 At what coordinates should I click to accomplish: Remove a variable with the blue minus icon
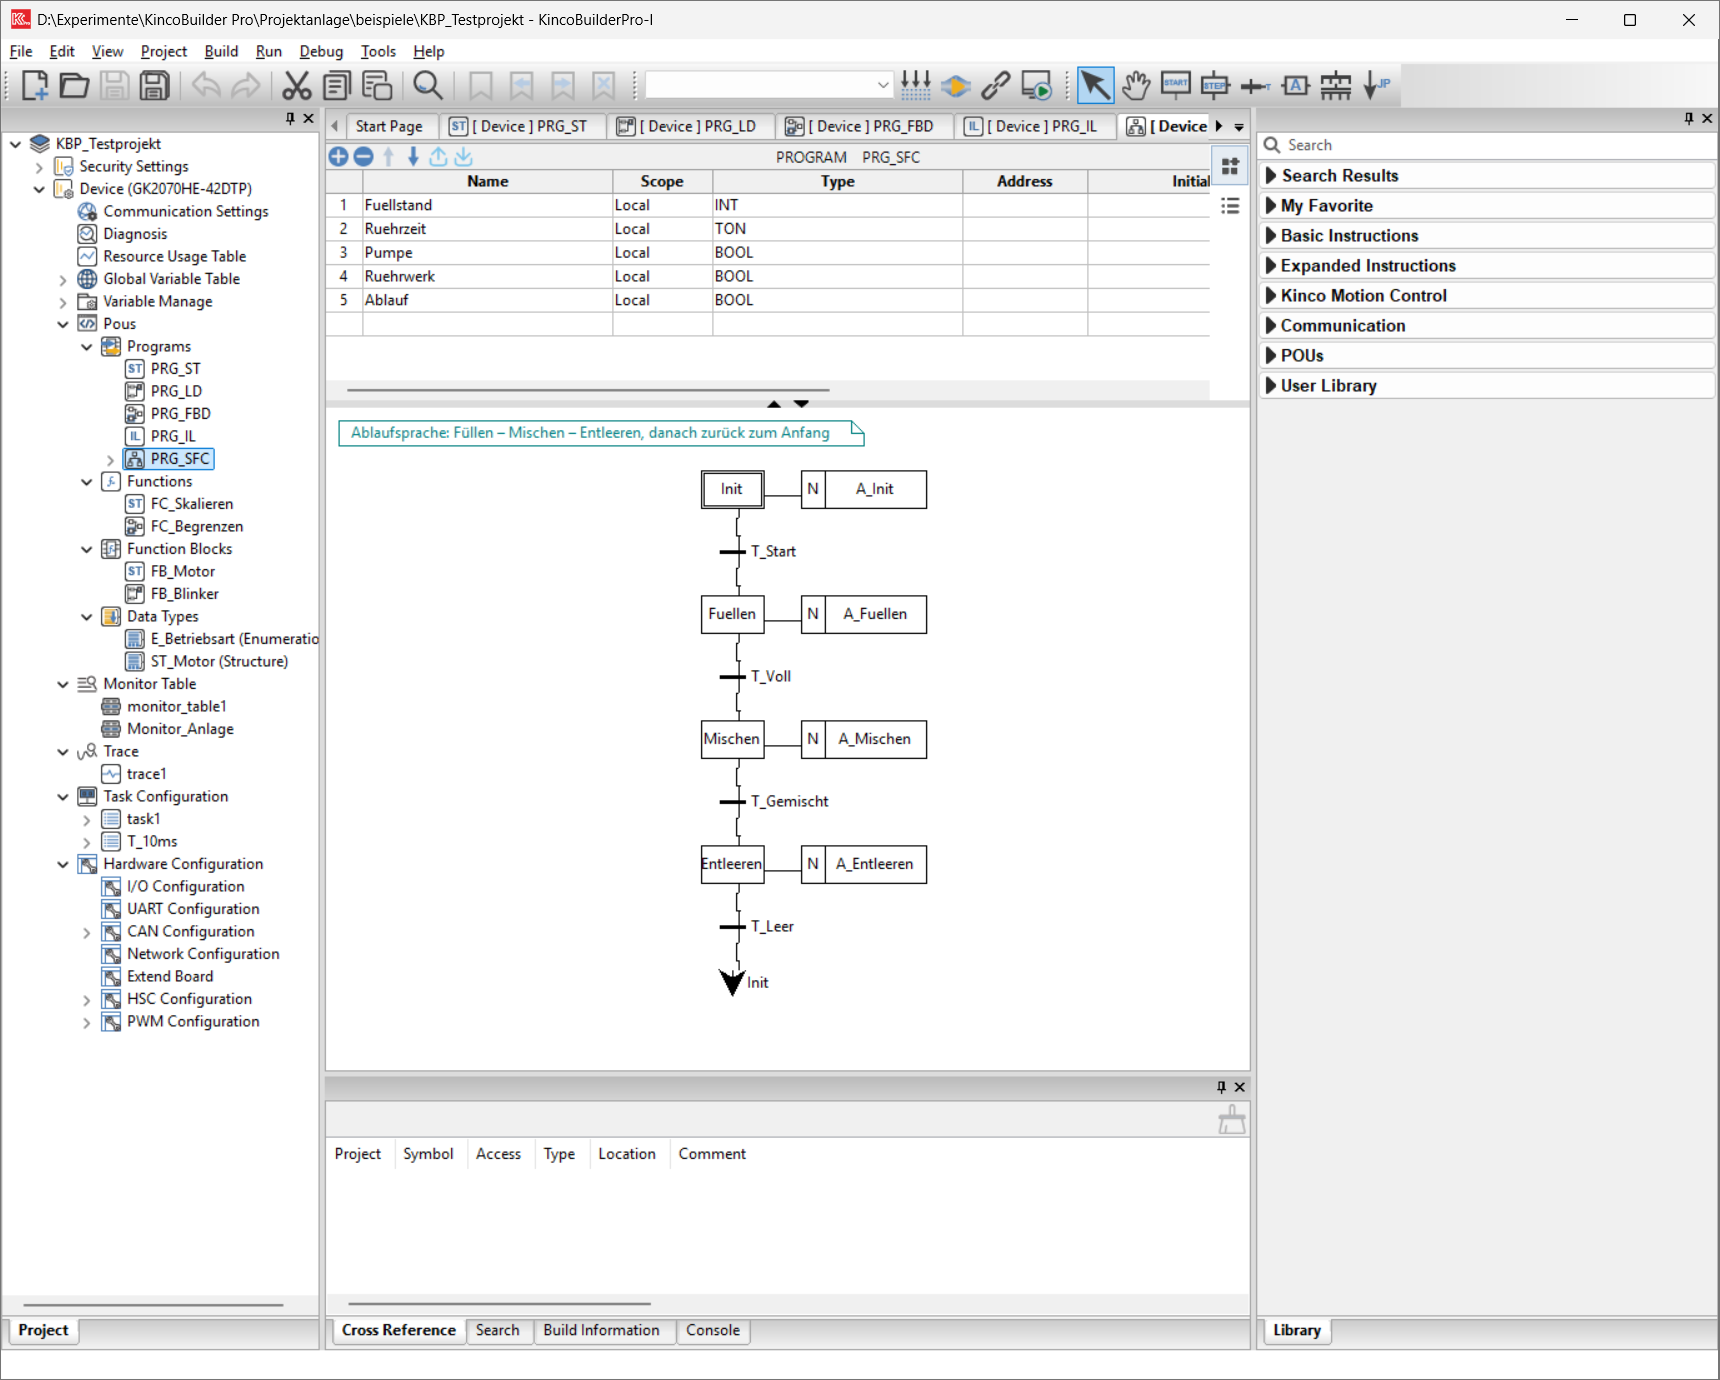coord(364,157)
